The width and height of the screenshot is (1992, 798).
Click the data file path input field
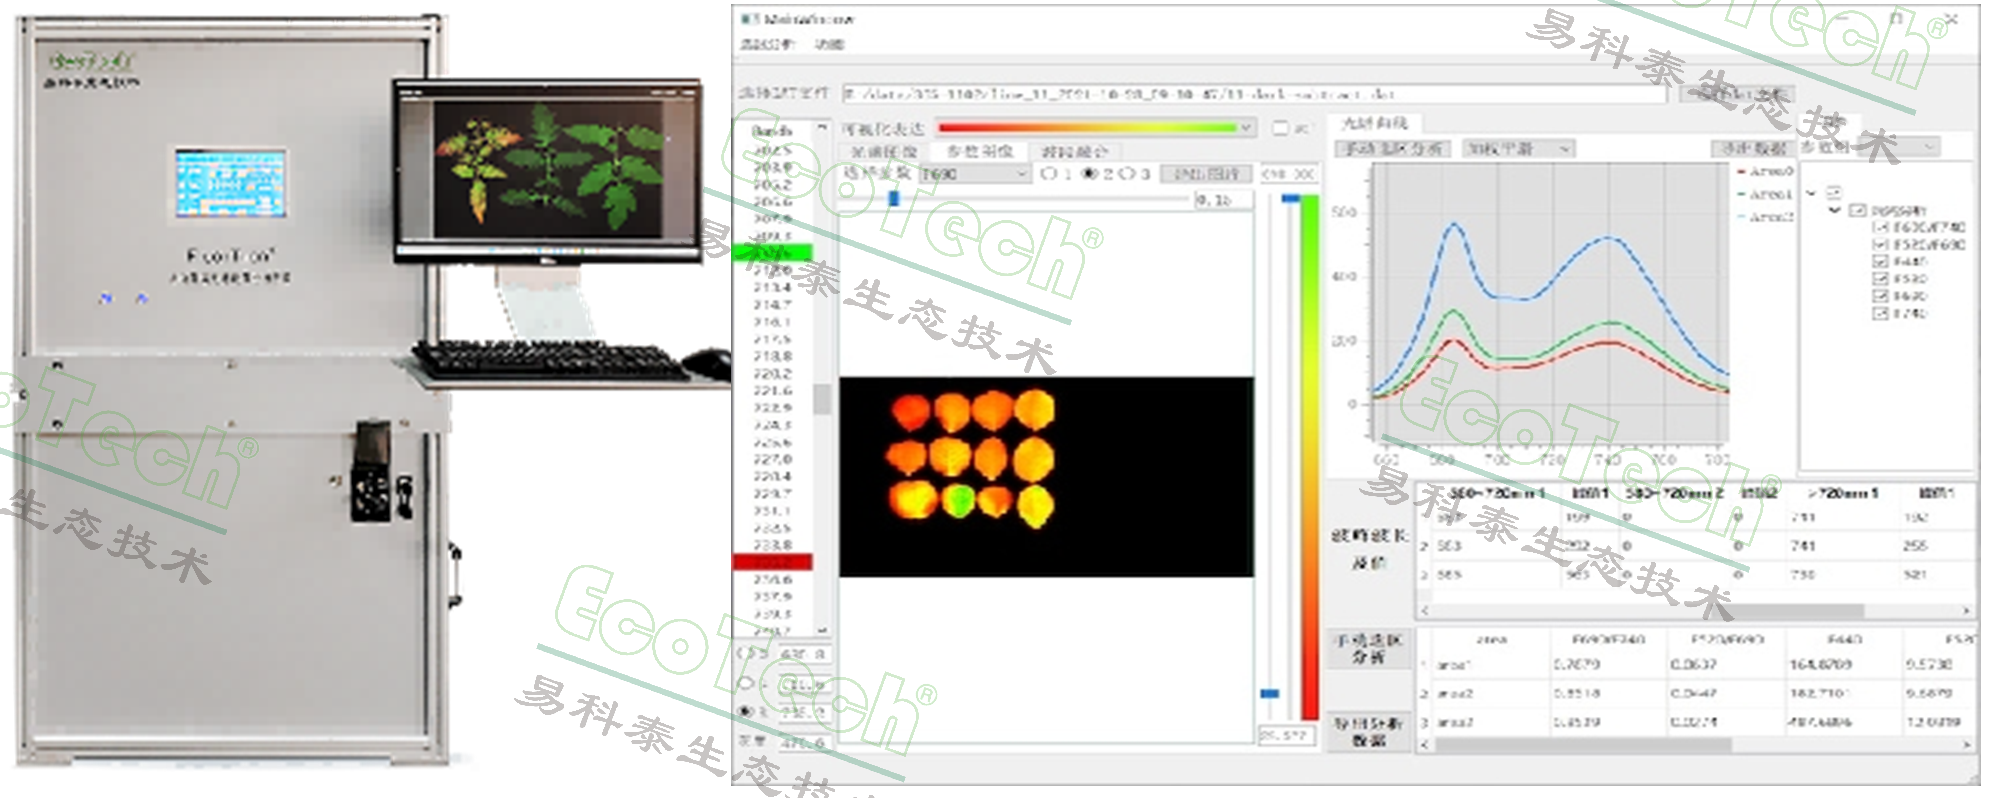click(1252, 93)
